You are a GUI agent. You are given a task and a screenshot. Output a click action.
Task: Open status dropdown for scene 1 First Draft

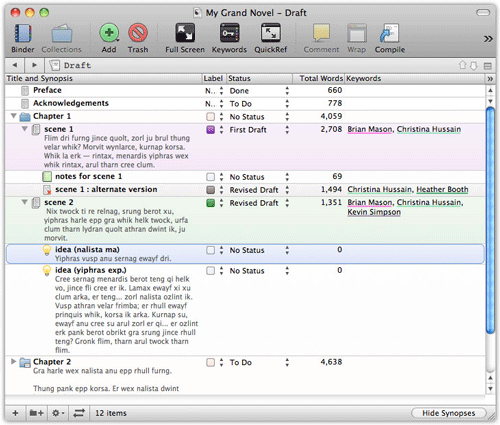click(287, 130)
